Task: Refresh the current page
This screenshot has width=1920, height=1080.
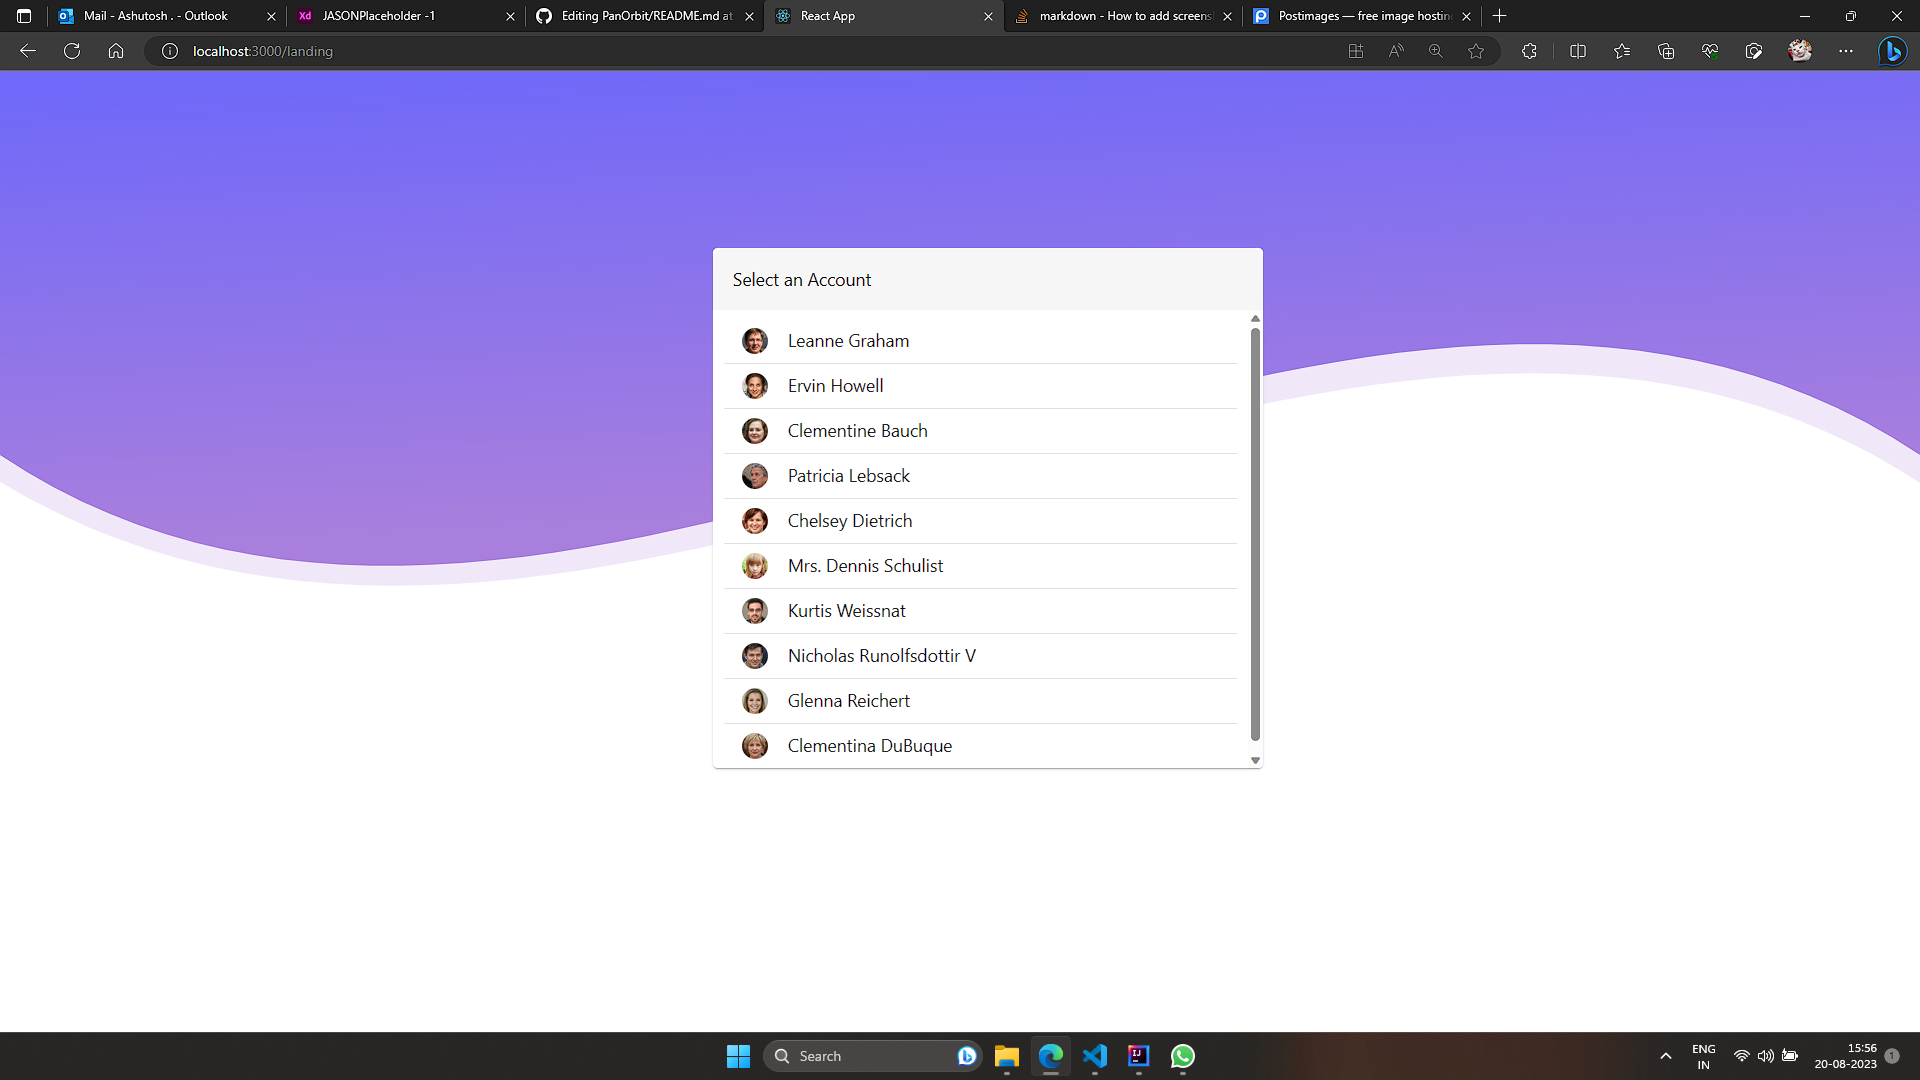Action: pos(71,51)
